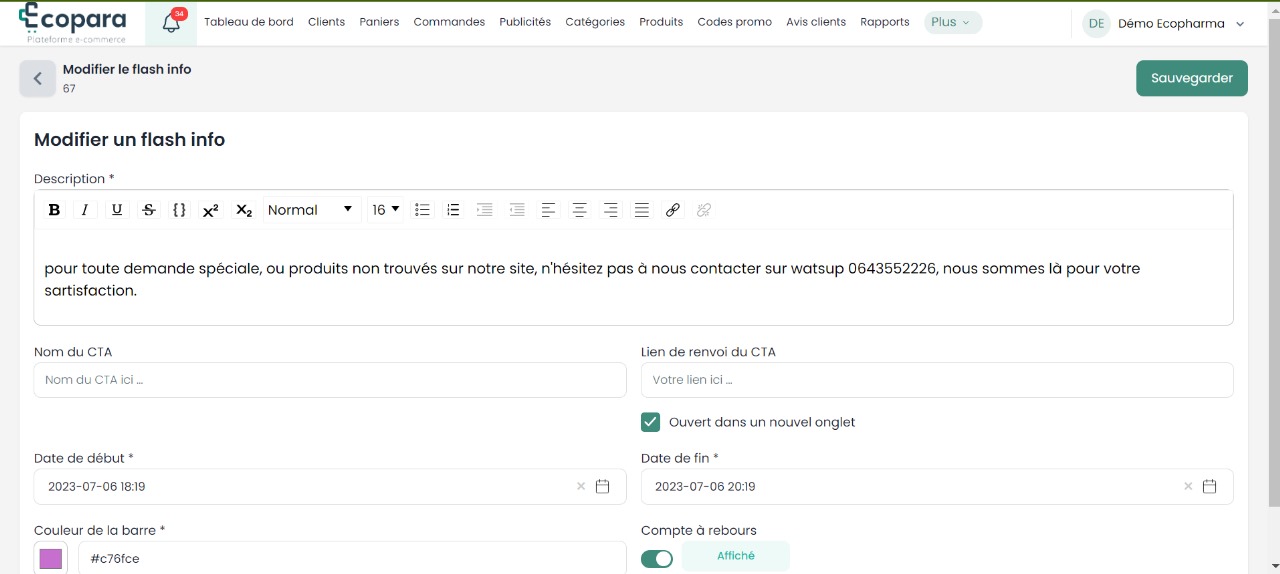Uncheck 'Ouvert dans un nouvel onglet'

pyautogui.click(x=651, y=422)
